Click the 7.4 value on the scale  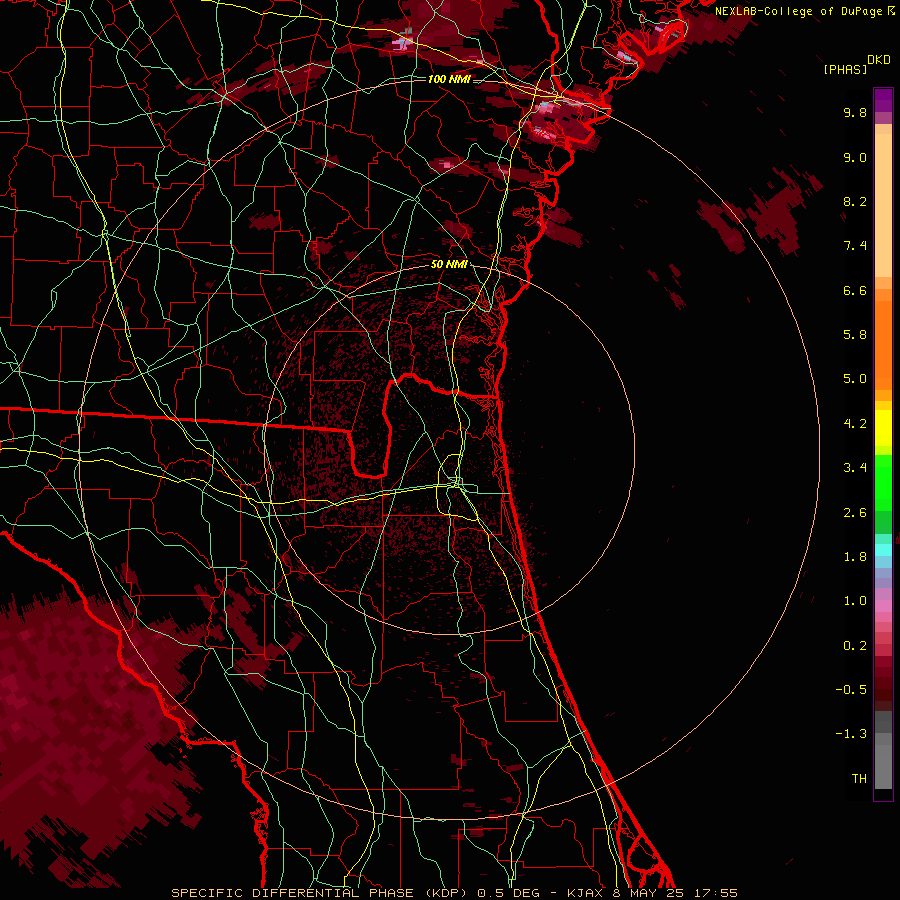[855, 246]
